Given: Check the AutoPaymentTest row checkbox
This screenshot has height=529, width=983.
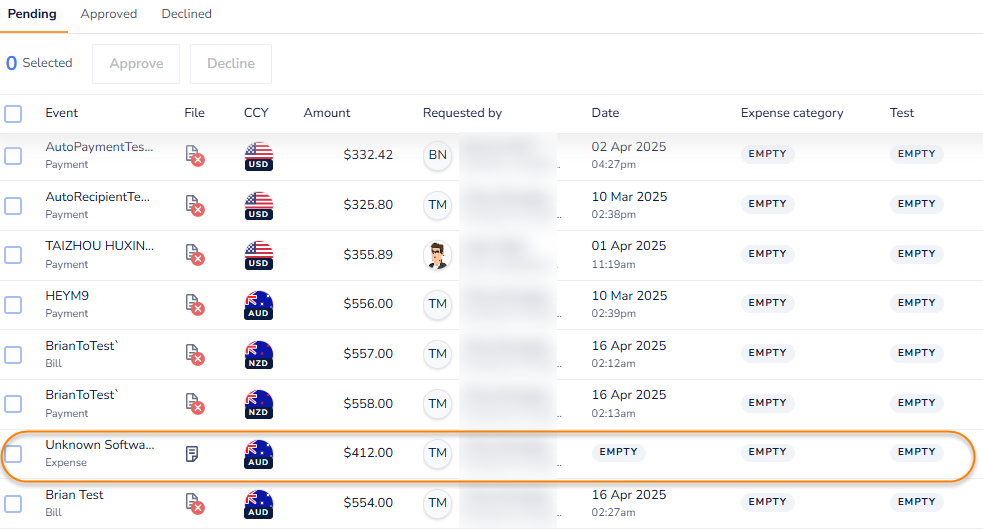Looking at the screenshot, I should click(x=13, y=156).
